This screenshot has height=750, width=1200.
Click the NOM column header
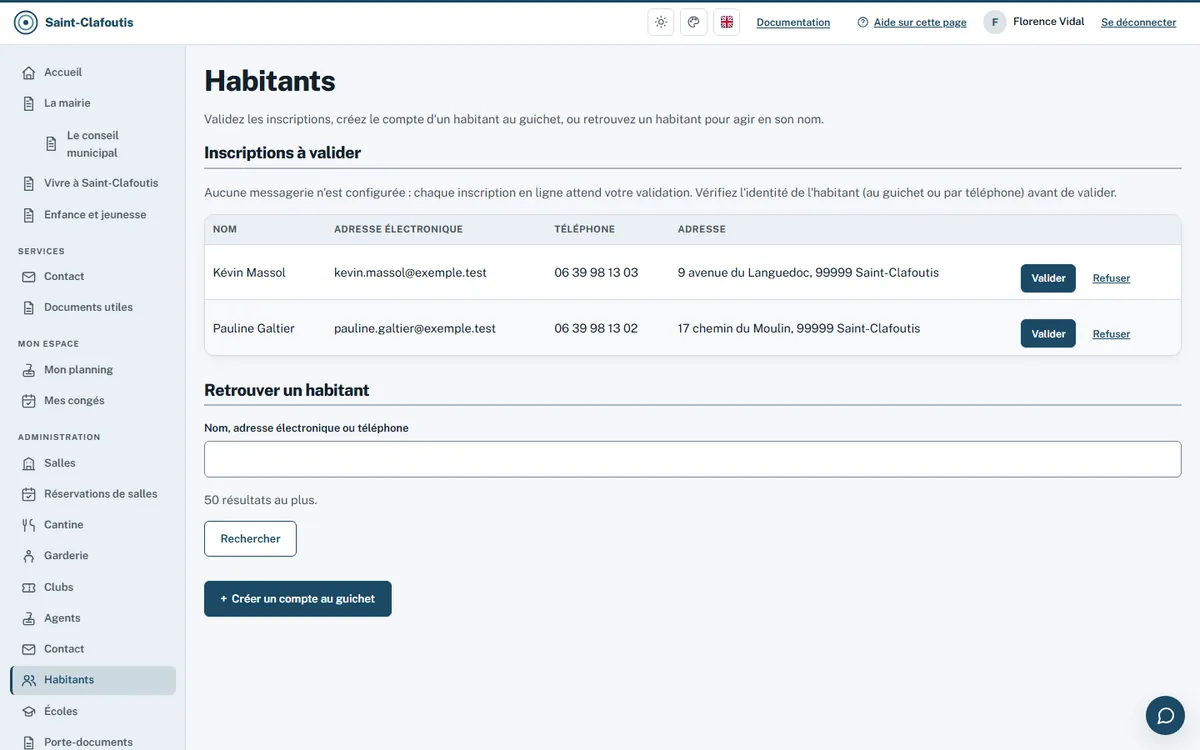point(225,229)
